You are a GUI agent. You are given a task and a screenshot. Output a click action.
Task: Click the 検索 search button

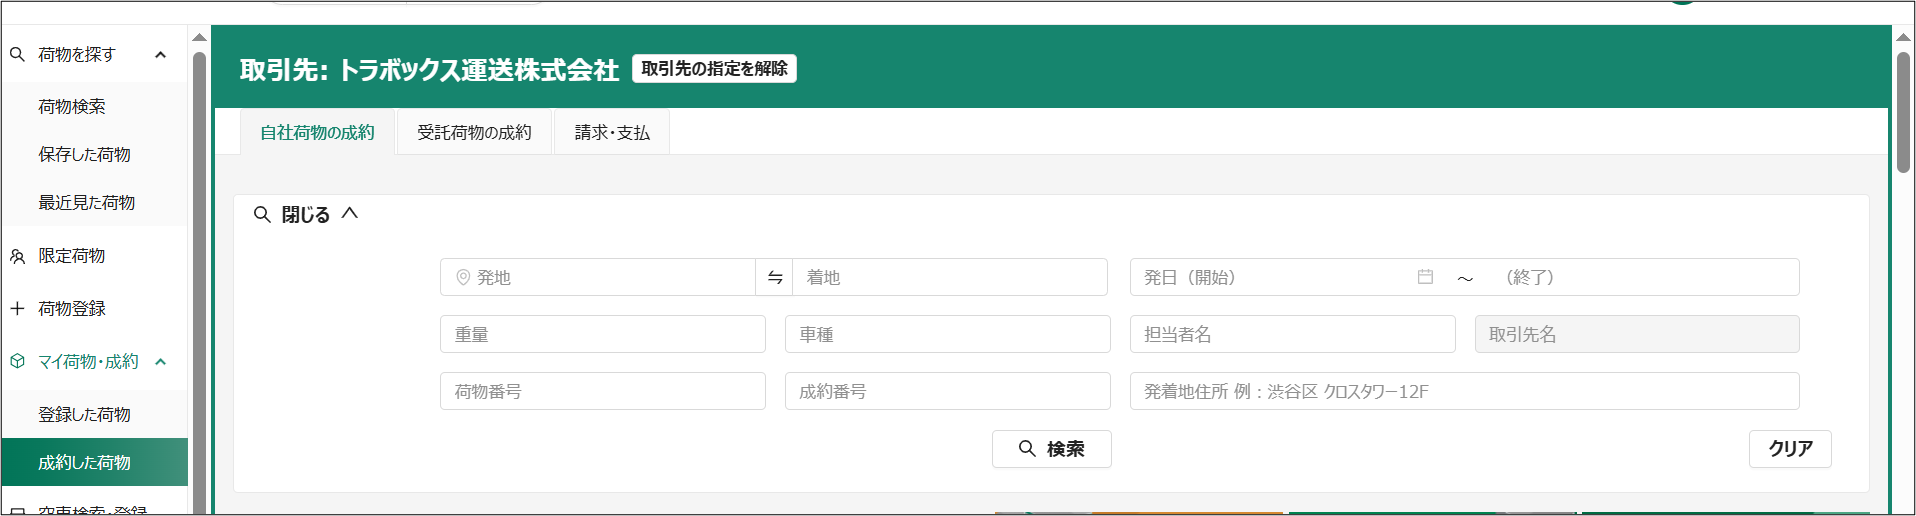click(x=1051, y=449)
